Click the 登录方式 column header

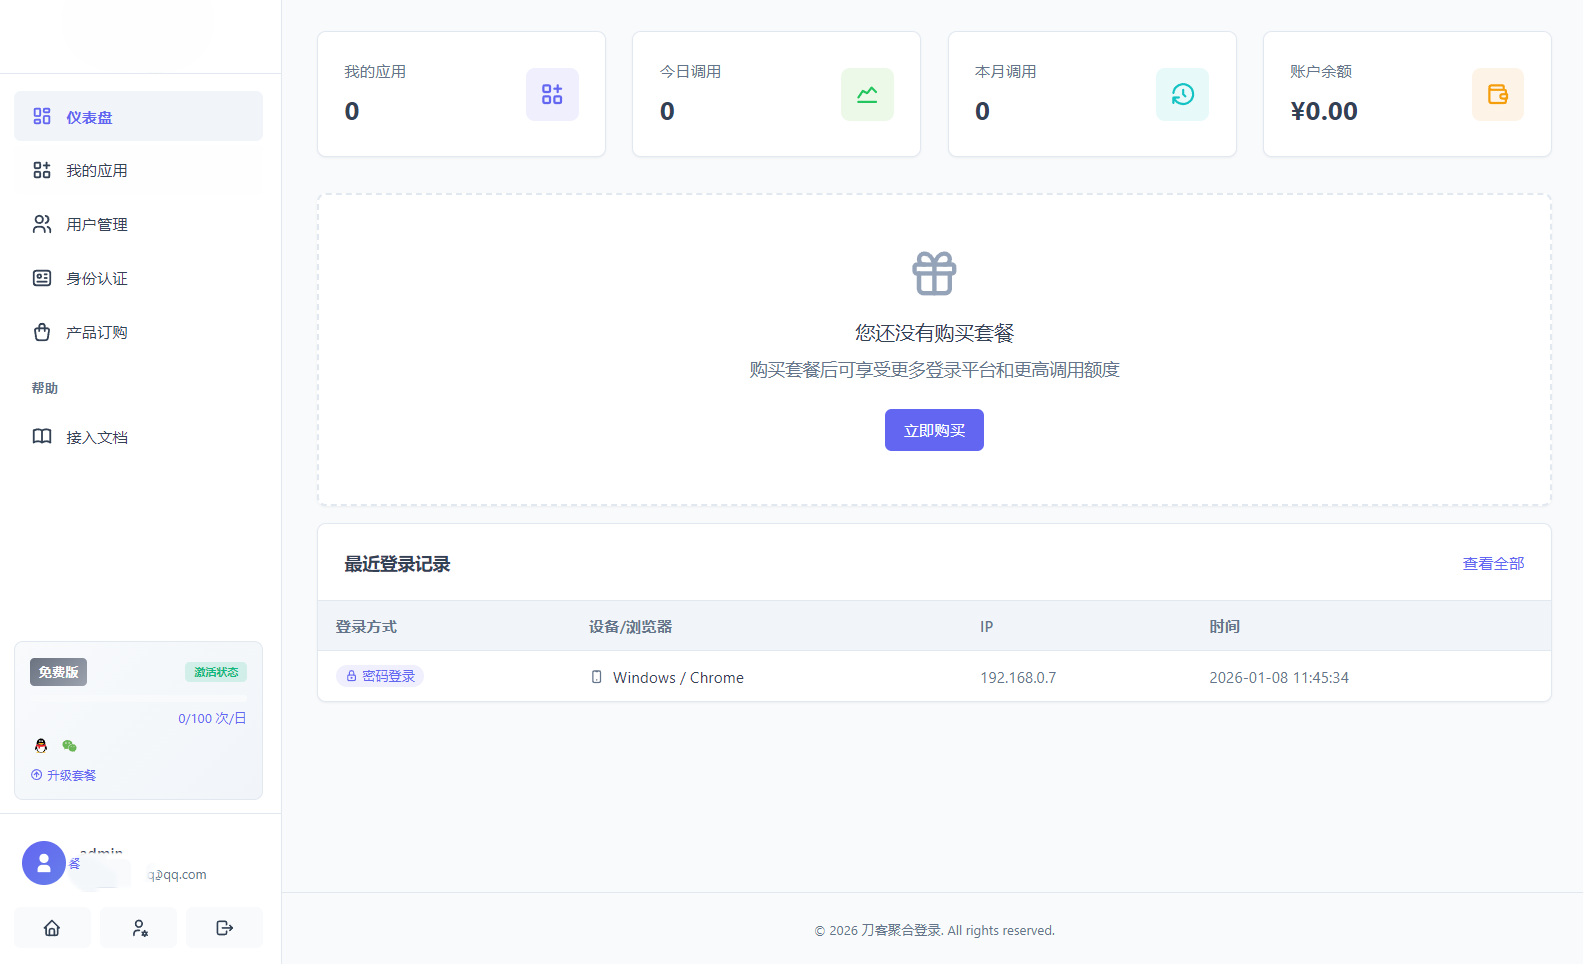coord(366,626)
